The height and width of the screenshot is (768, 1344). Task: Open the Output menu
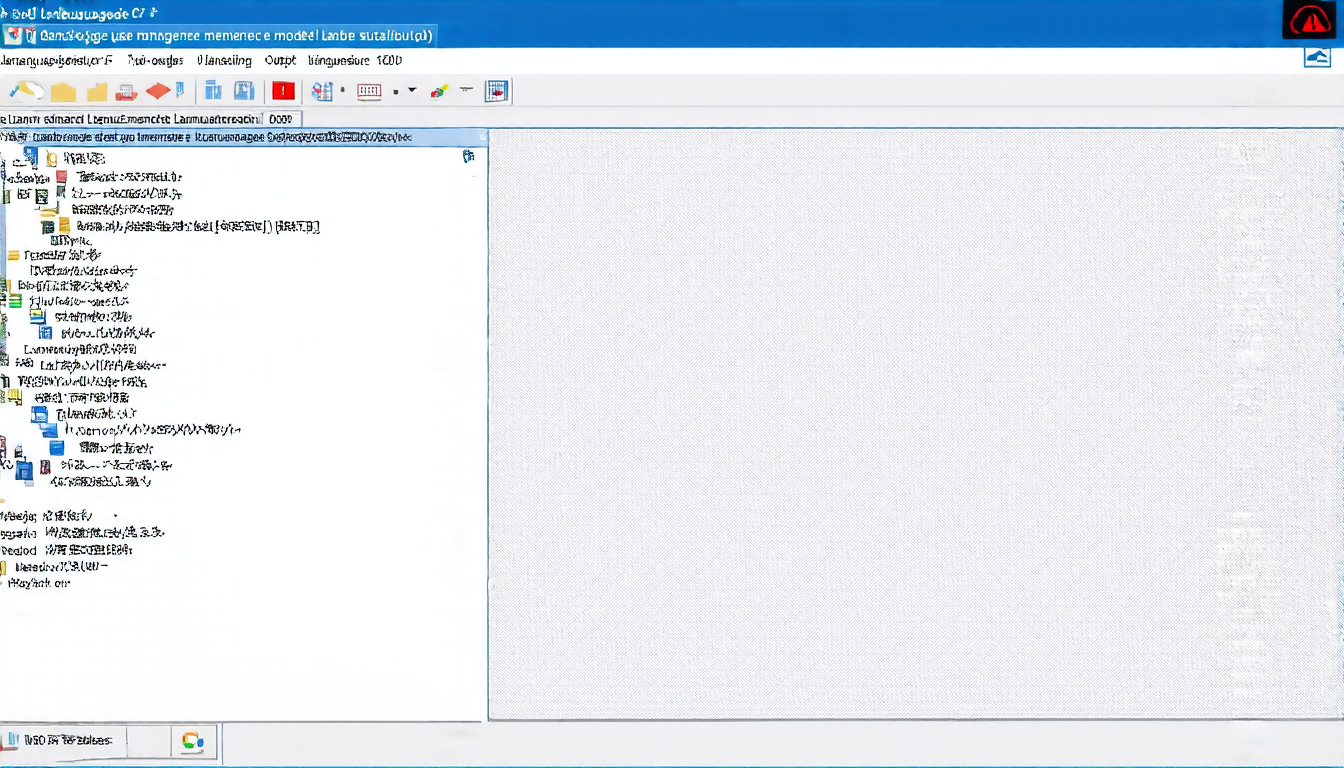click(280, 60)
